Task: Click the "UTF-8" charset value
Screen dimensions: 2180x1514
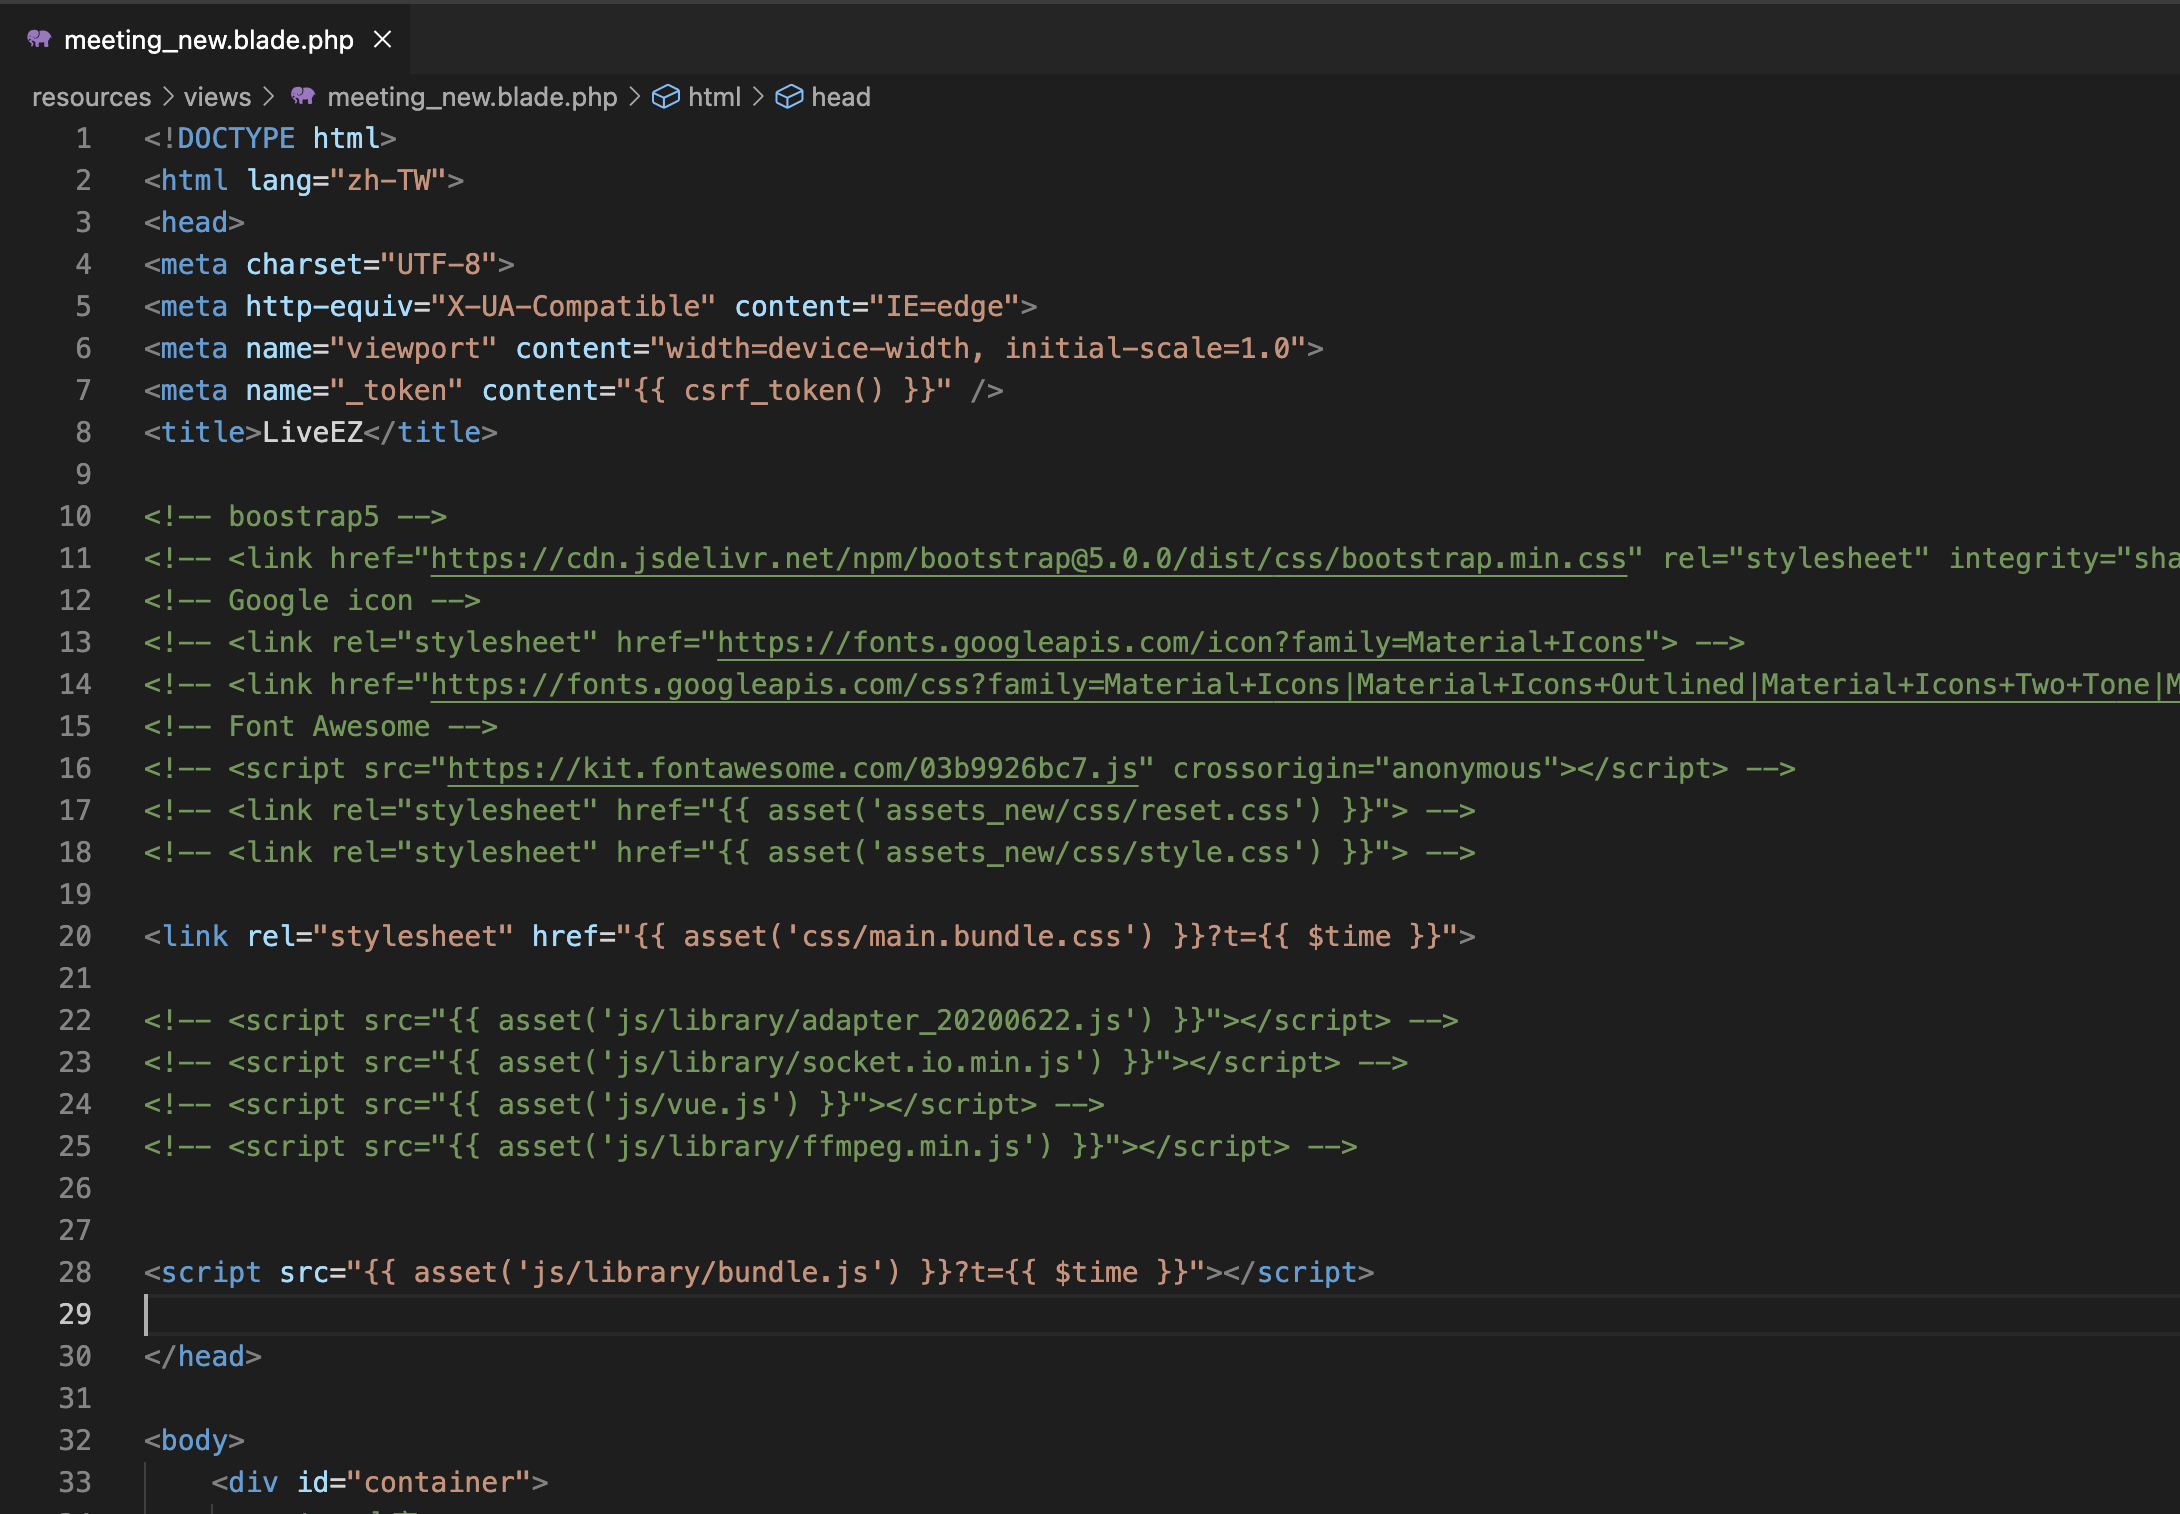Action: click(439, 264)
